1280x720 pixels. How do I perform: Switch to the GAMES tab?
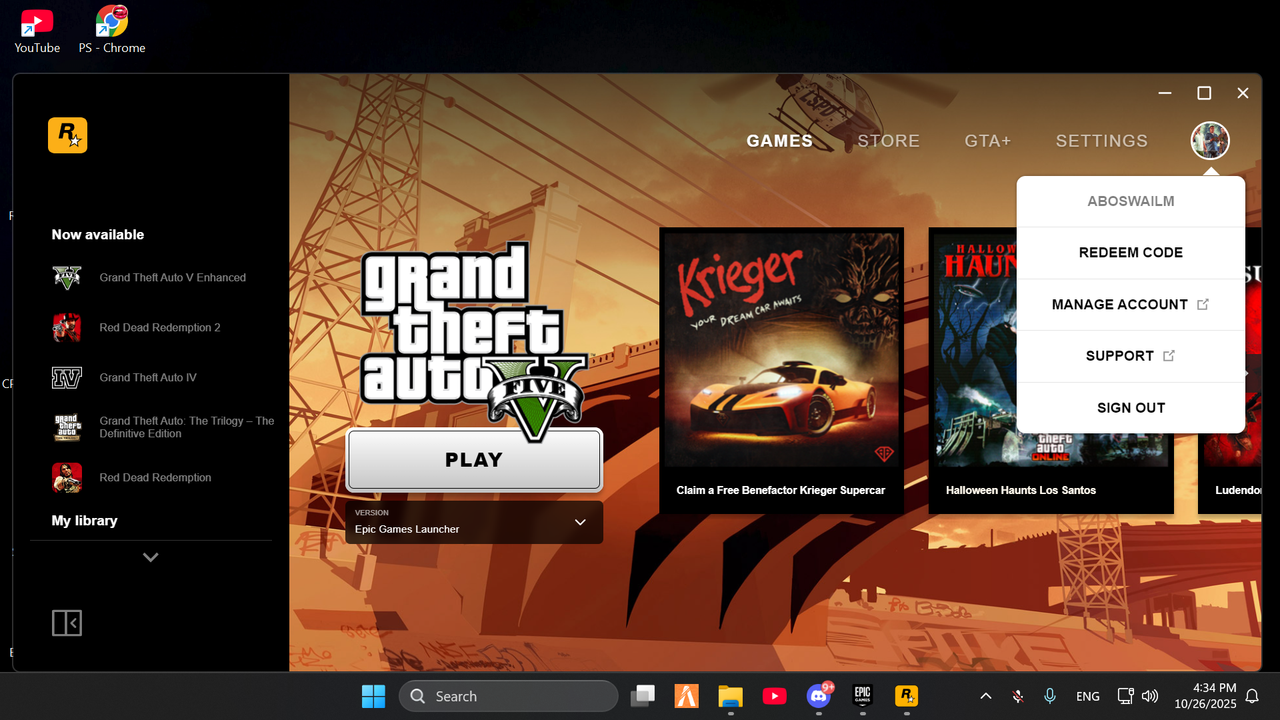780,141
